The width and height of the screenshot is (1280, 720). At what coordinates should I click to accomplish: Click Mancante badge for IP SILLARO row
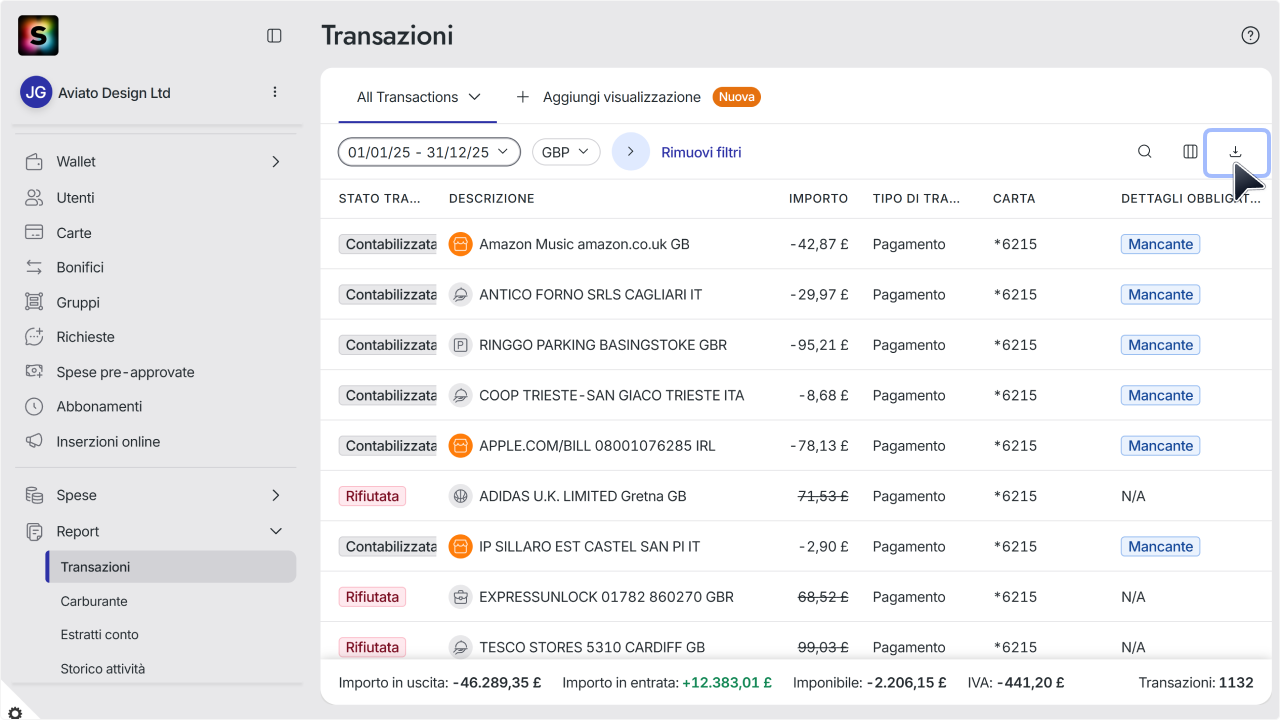point(1160,546)
